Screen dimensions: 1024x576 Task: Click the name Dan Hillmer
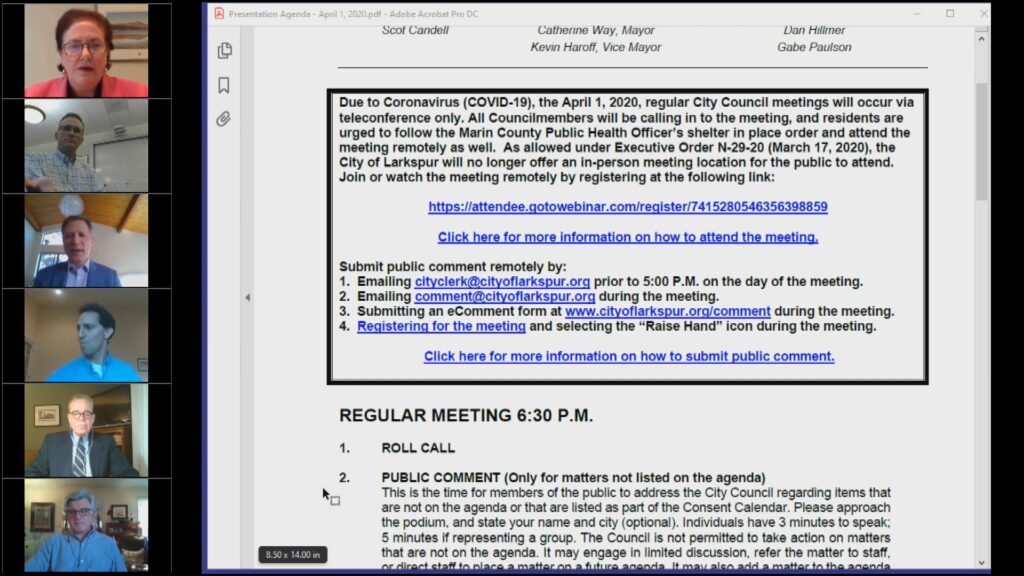tap(814, 30)
